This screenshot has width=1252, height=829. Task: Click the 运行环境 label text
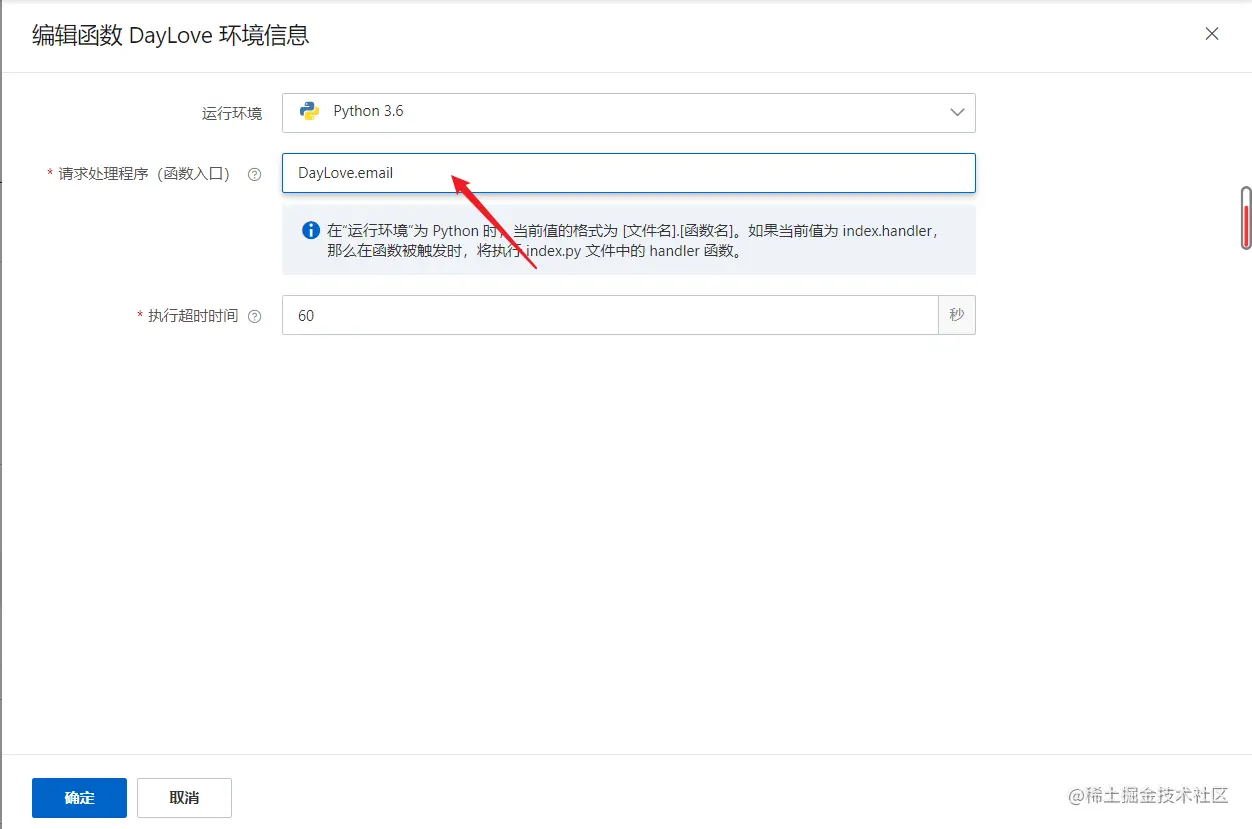click(232, 113)
